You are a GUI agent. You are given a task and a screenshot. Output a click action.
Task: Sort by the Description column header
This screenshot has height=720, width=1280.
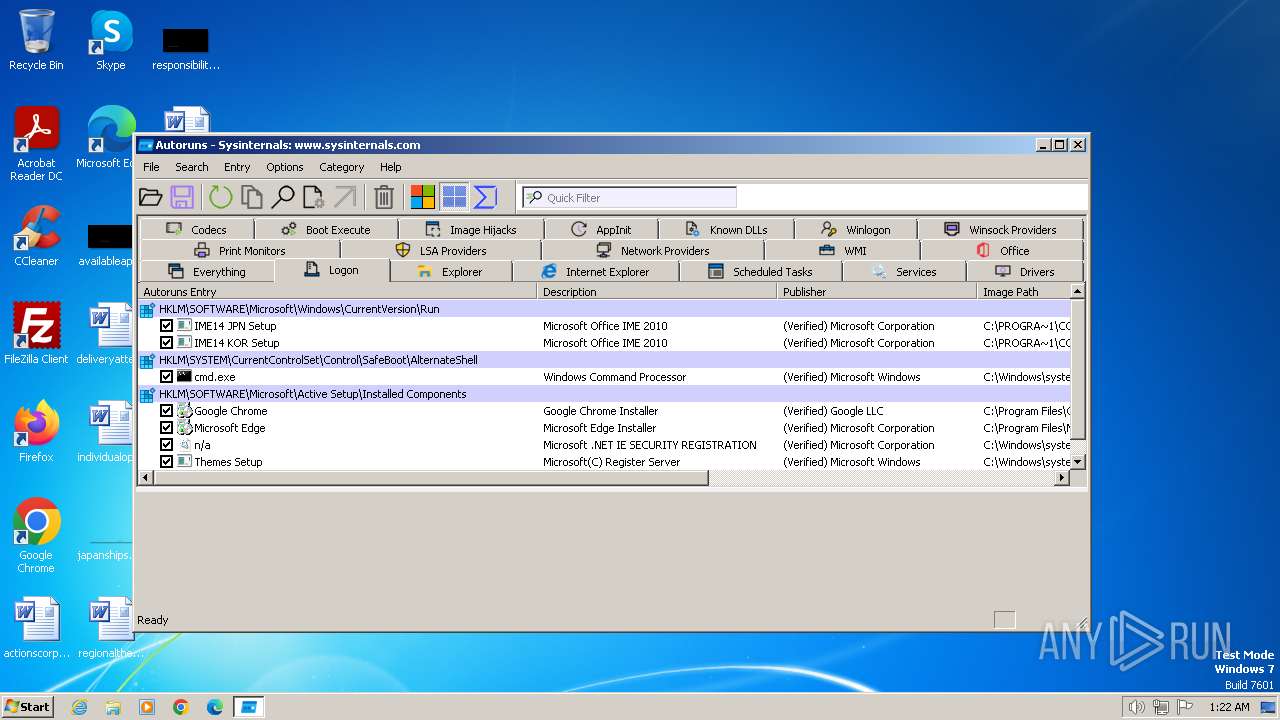pos(657,292)
